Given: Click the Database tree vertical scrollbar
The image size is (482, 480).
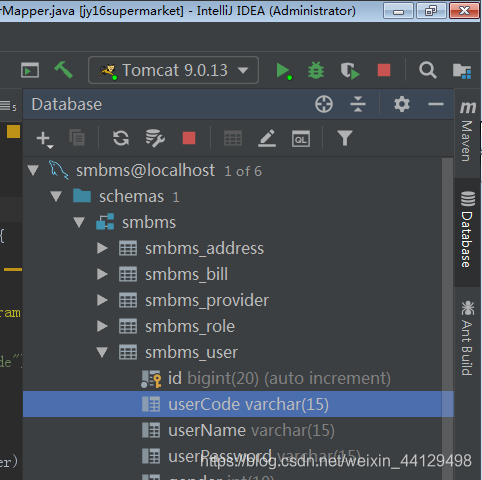Looking at the screenshot, I should pyautogui.click(x=447, y=319).
